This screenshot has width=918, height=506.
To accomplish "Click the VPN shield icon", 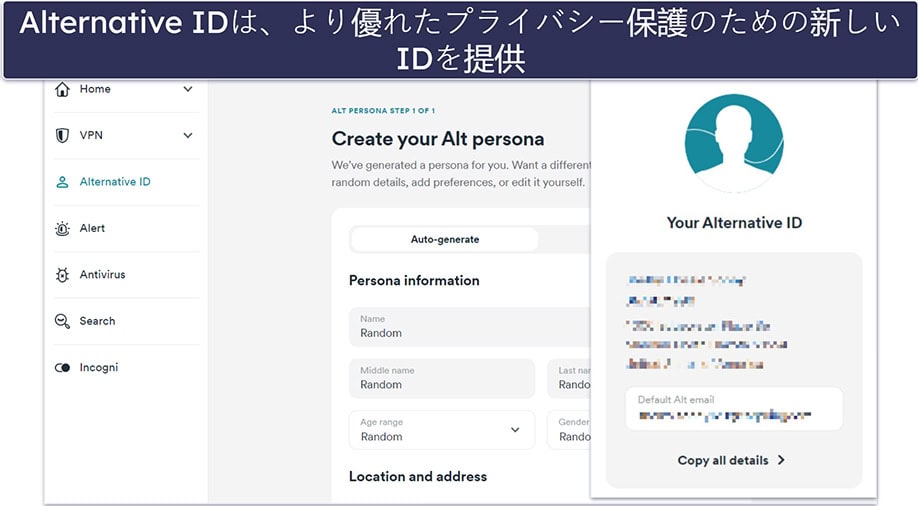I will pos(62,135).
